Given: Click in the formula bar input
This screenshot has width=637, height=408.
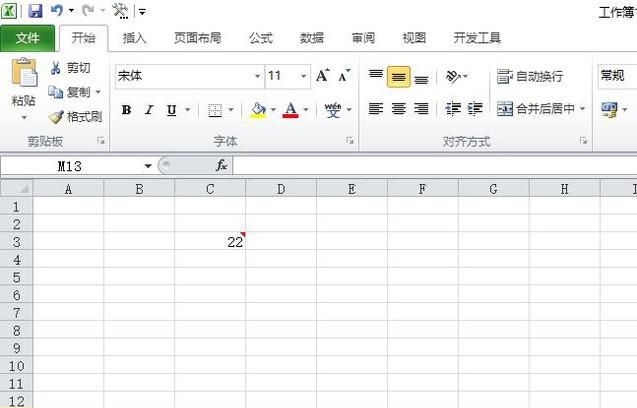Looking at the screenshot, I should coord(435,166).
